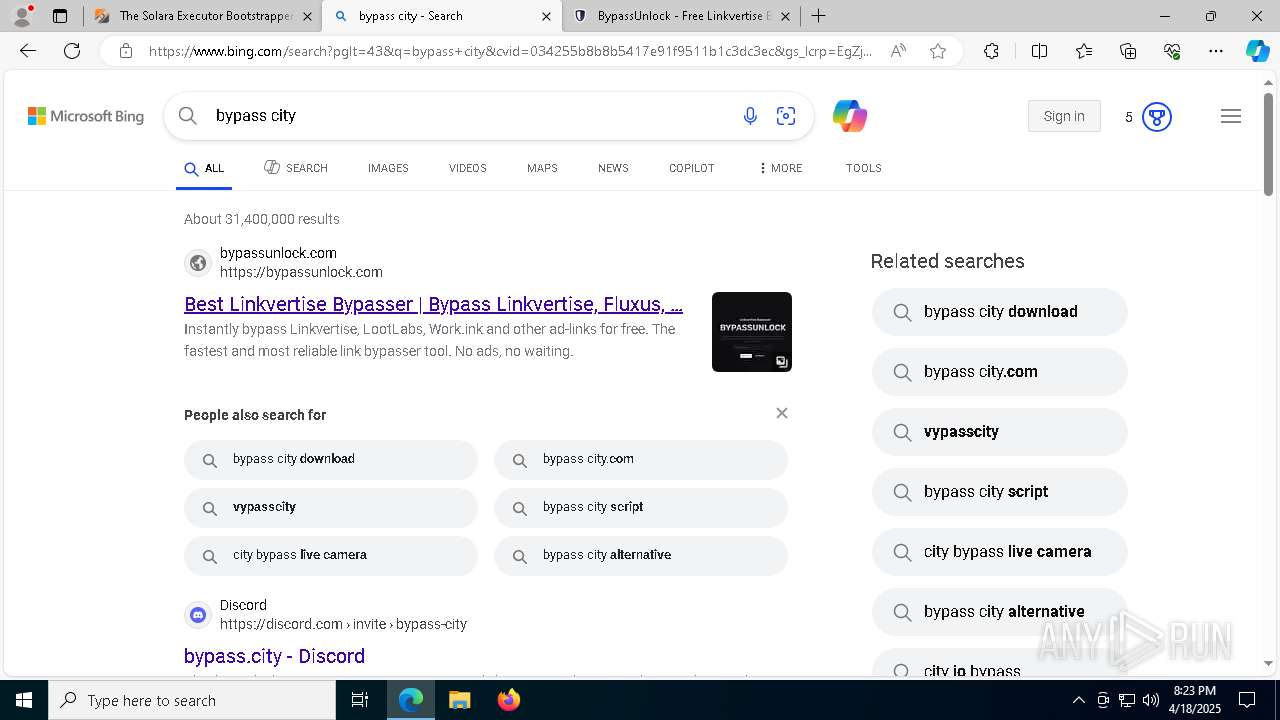The image size is (1280, 720).
Task: Open the Collections icon
Action: [1128, 51]
